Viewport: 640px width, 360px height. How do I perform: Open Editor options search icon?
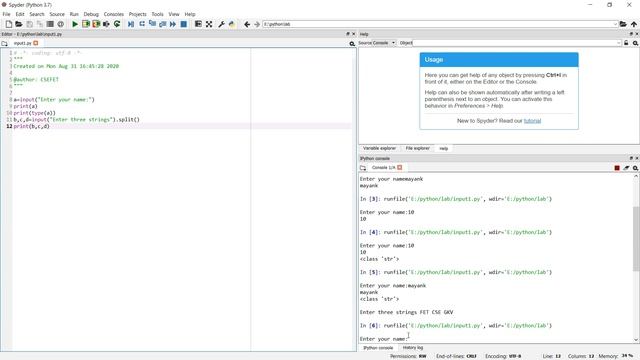click(x=352, y=43)
